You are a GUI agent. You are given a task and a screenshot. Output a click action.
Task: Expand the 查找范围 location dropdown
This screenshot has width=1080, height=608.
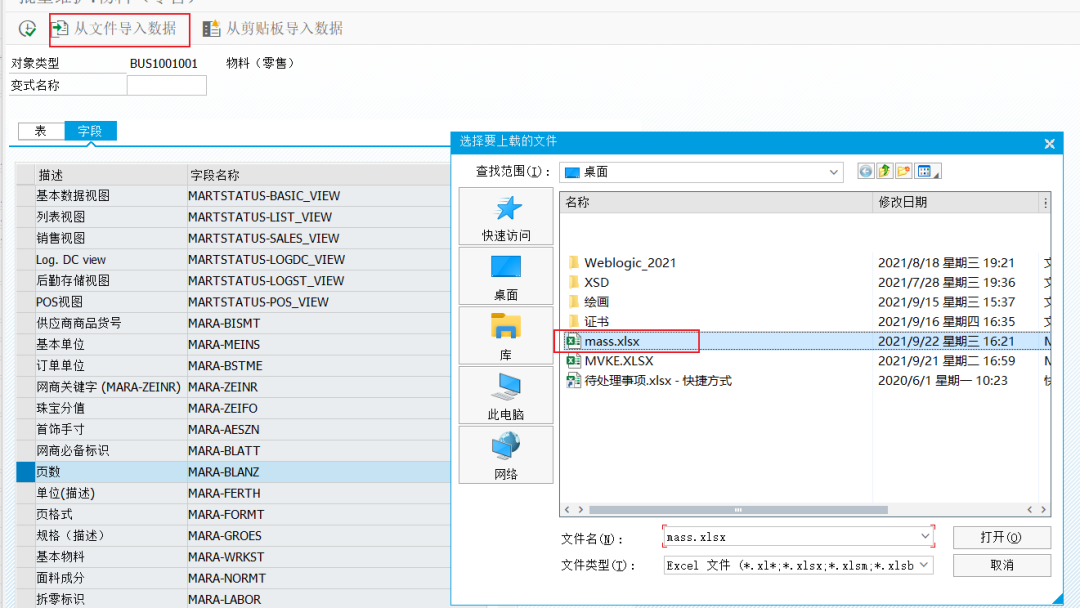[833, 172]
